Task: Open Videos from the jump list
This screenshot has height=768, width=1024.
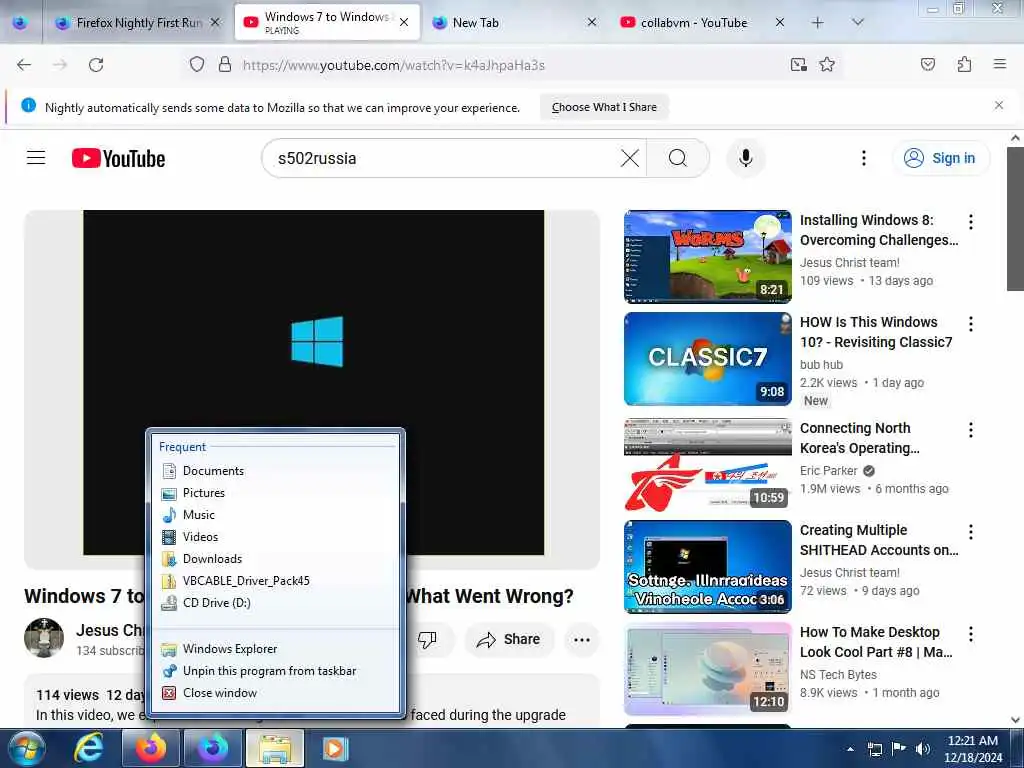Action: (275, 537)
